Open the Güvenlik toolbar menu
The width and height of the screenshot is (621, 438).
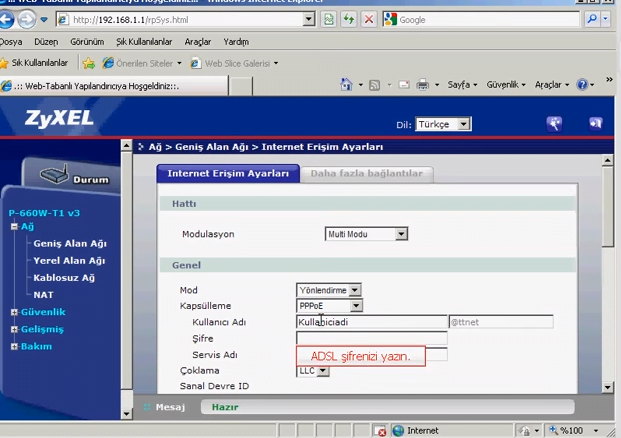tap(506, 85)
